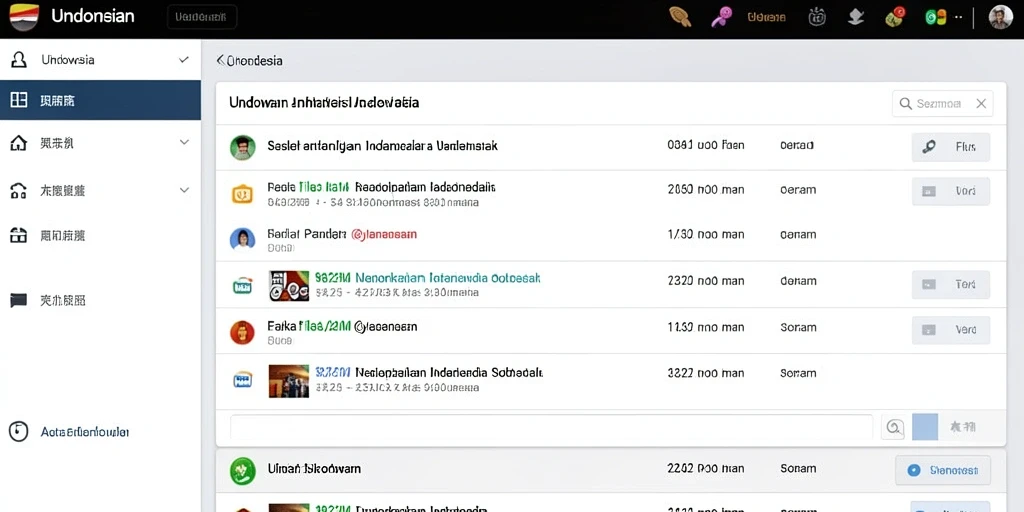The image size is (1024, 512).
Task: Expand the Undowsia sidebar dropdown chevron
Action: tap(184, 59)
